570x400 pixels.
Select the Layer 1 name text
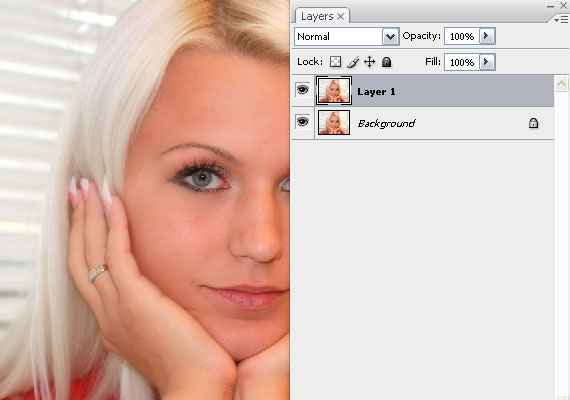pos(376,91)
